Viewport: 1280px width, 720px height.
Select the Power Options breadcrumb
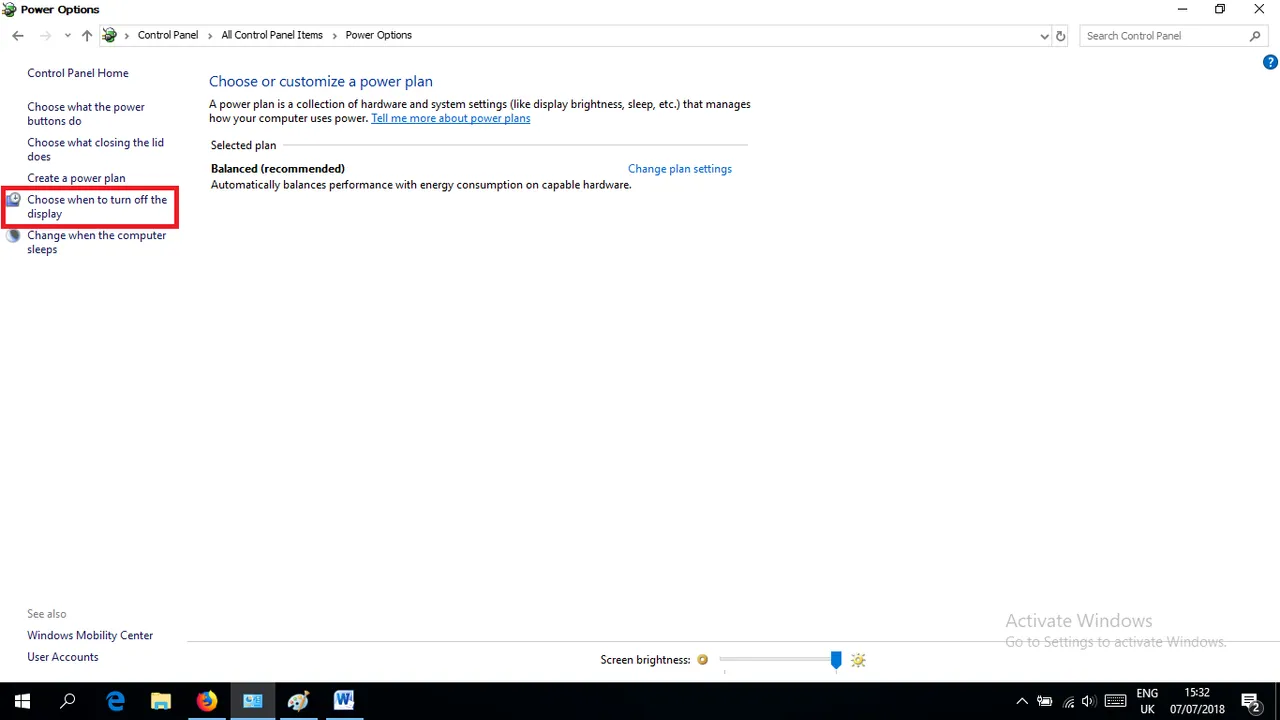coord(378,35)
